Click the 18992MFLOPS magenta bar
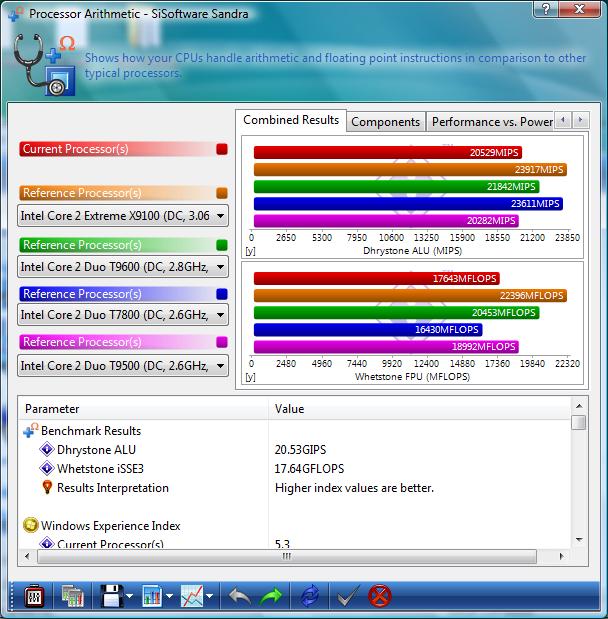This screenshot has width=608, height=619. [386, 346]
